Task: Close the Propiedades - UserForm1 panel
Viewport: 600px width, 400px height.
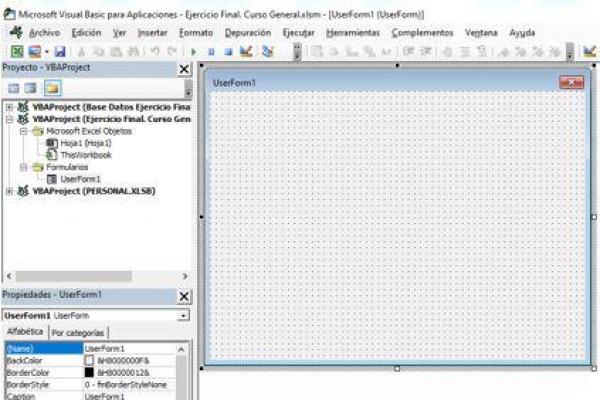Action: (184, 296)
